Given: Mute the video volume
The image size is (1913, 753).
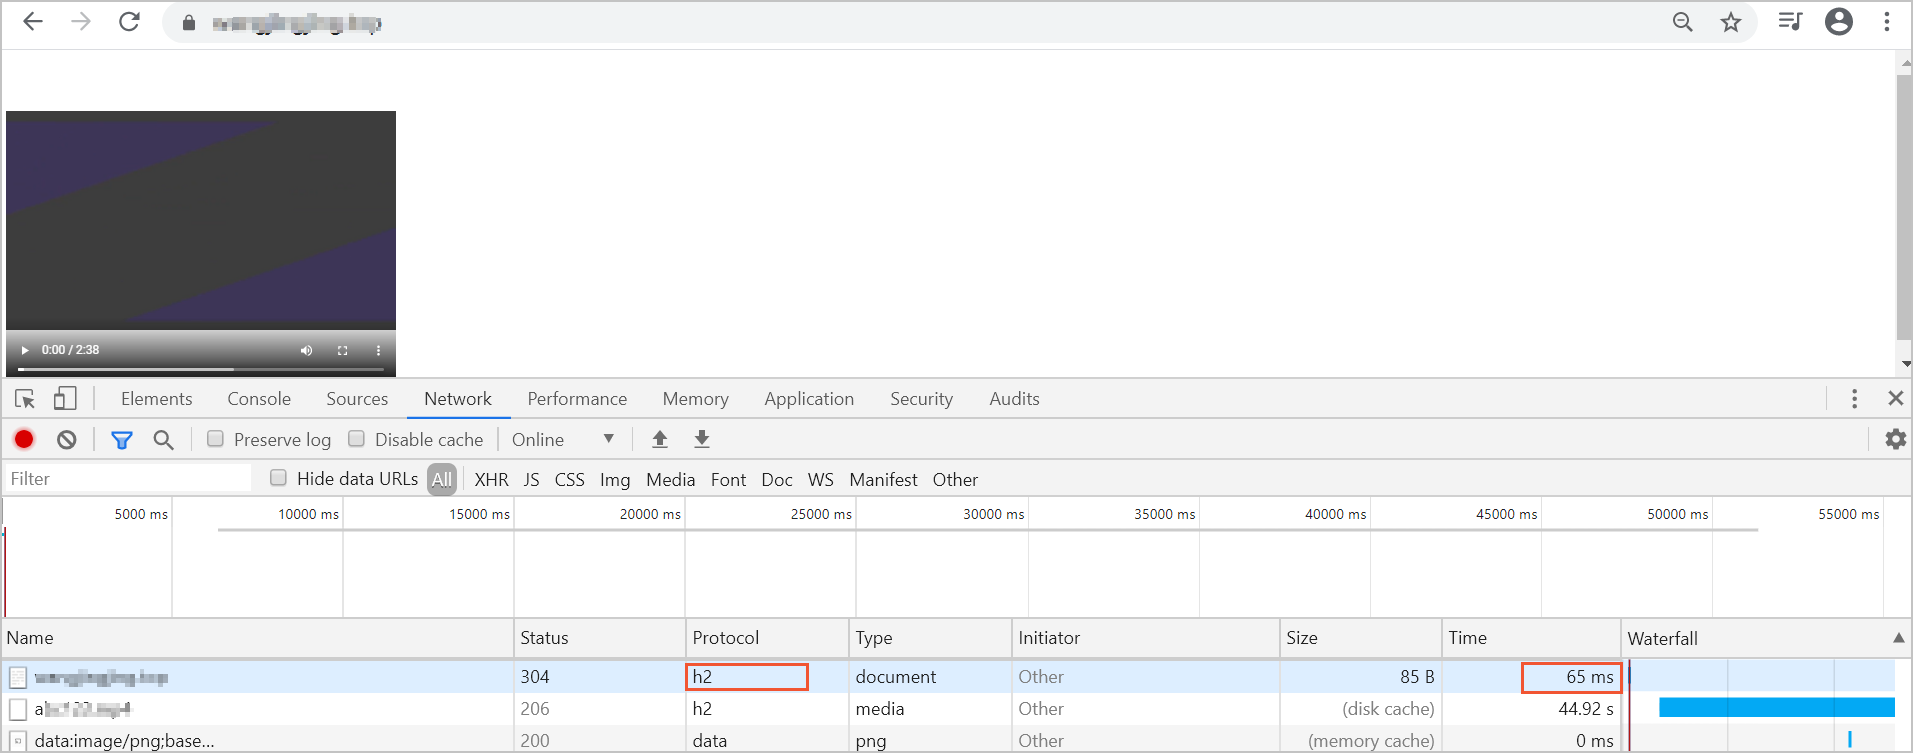Looking at the screenshot, I should [x=306, y=350].
